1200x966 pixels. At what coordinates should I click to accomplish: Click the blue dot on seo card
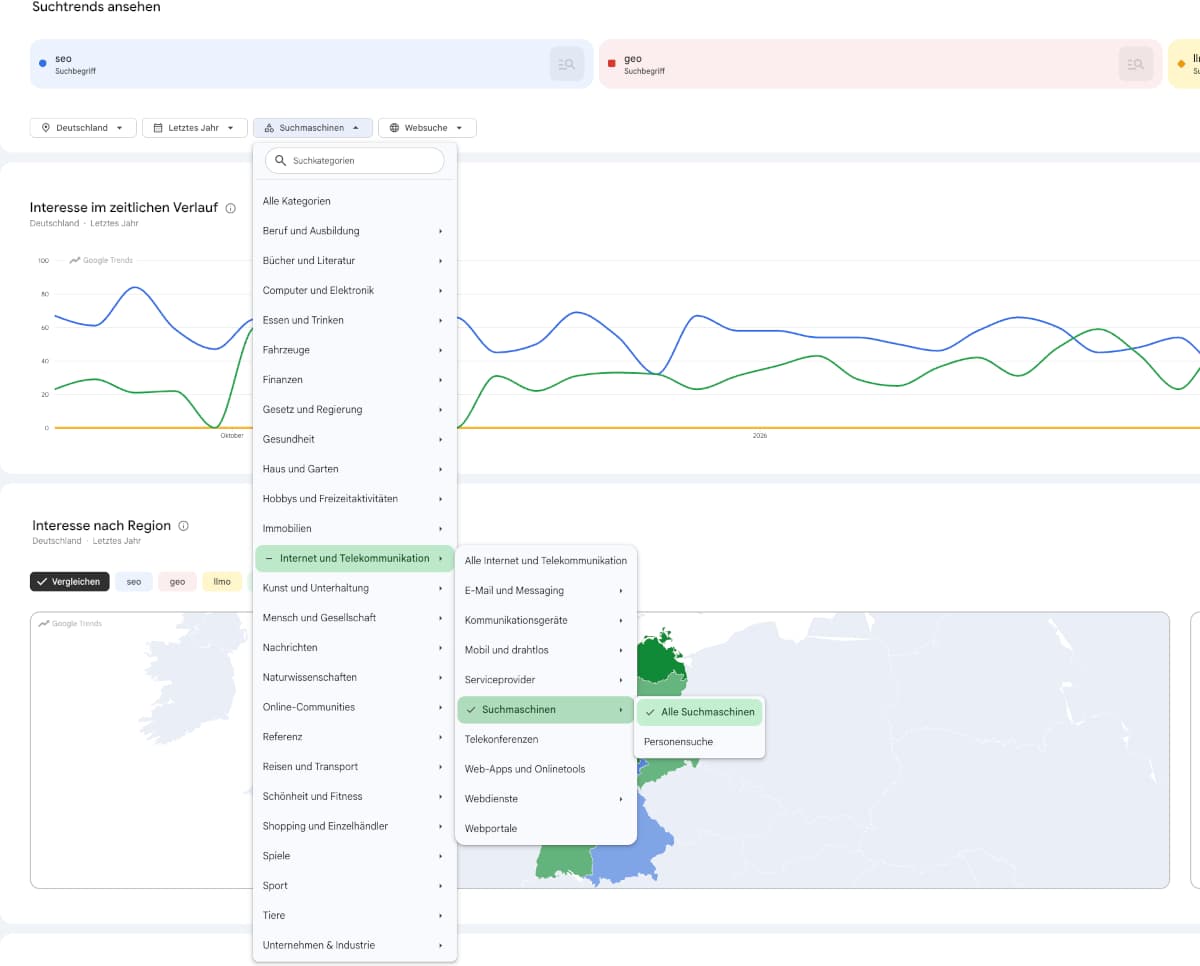coord(42,63)
